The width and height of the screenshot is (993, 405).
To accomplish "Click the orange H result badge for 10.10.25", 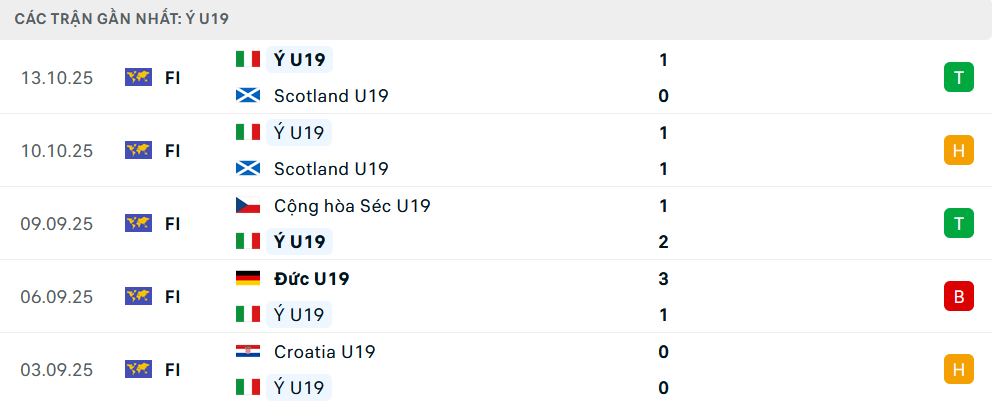I will (958, 150).
